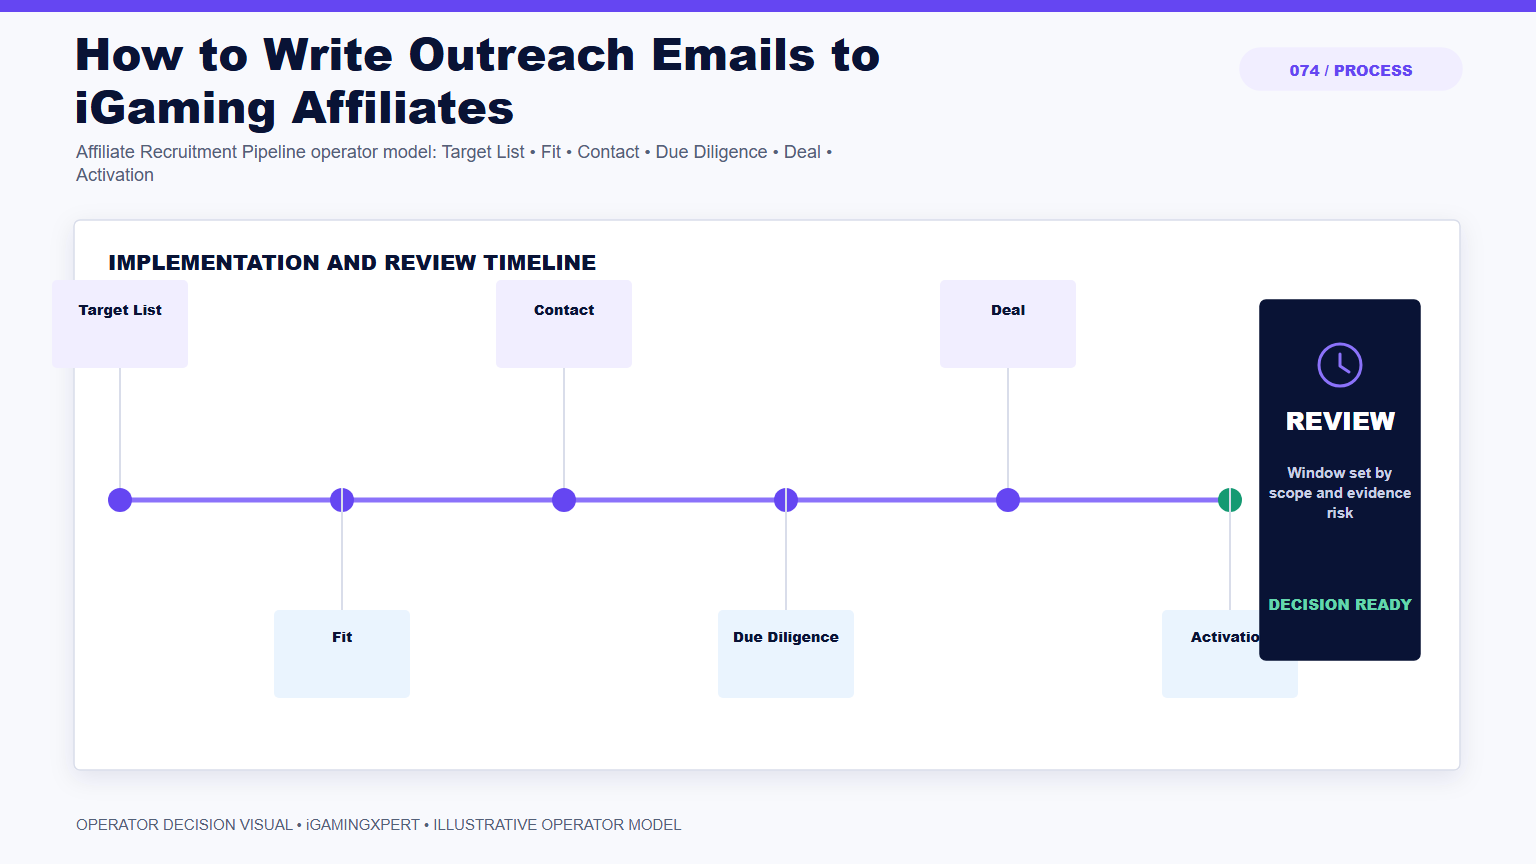This screenshot has width=1536, height=864.
Task: Select the Contact timeline dot
Action: [564, 500]
